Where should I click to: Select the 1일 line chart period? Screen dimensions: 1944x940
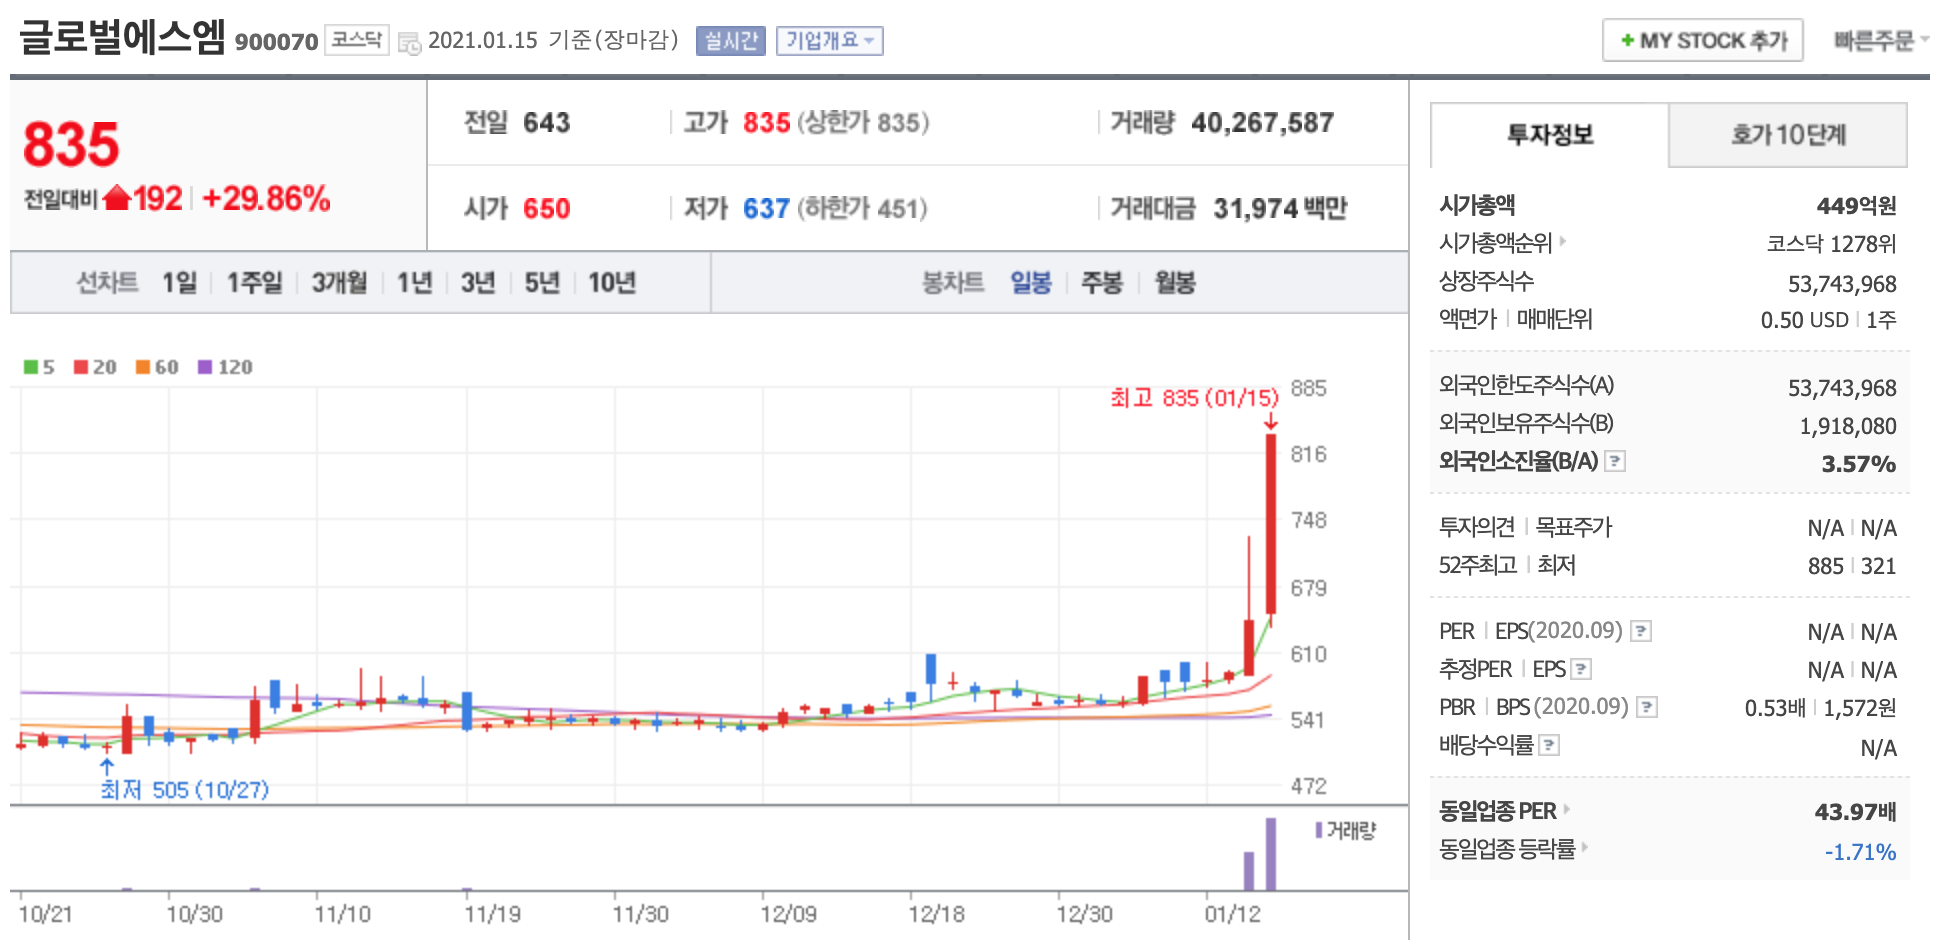pyautogui.click(x=180, y=283)
